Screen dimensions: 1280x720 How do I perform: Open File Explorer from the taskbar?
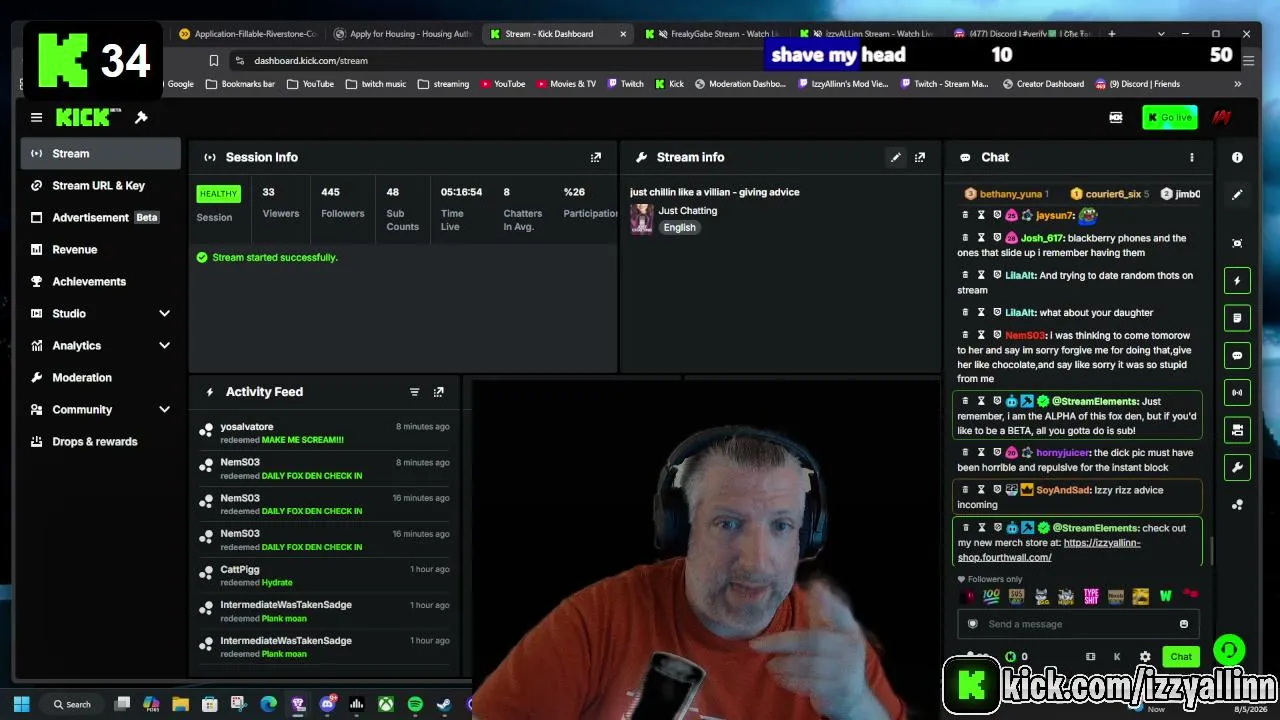click(x=180, y=704)
